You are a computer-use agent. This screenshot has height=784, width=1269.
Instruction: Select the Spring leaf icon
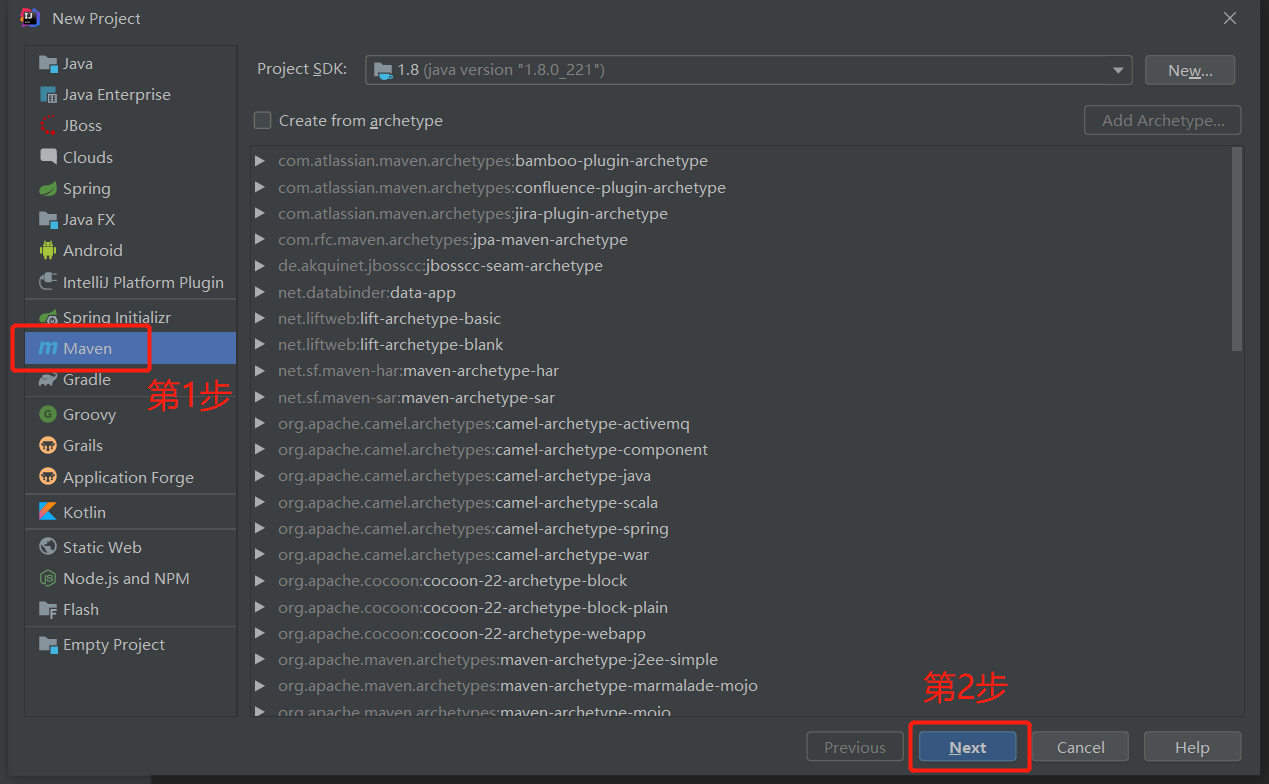[x=48, y=189]
